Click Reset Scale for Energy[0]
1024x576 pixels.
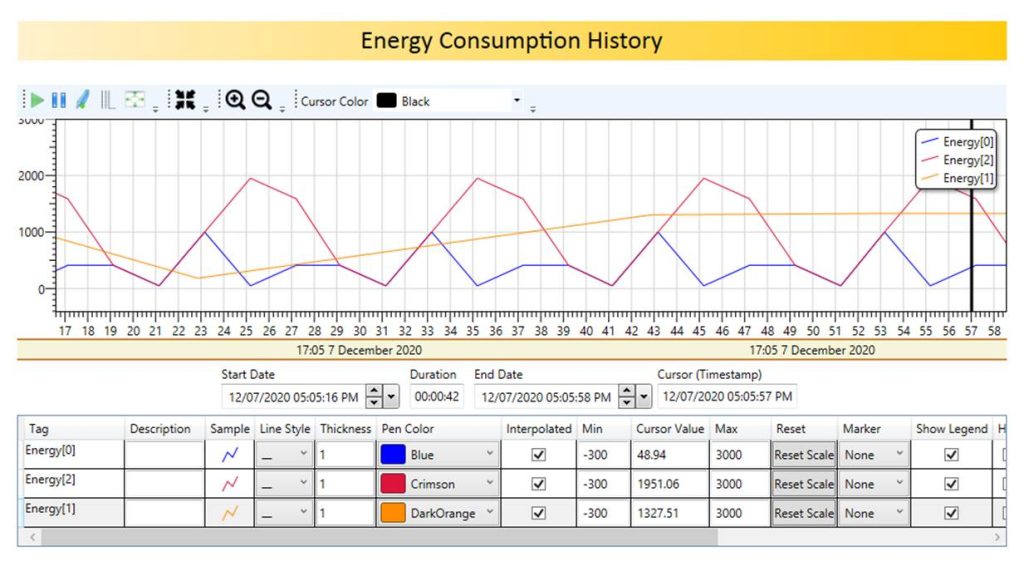coord(804,455)
